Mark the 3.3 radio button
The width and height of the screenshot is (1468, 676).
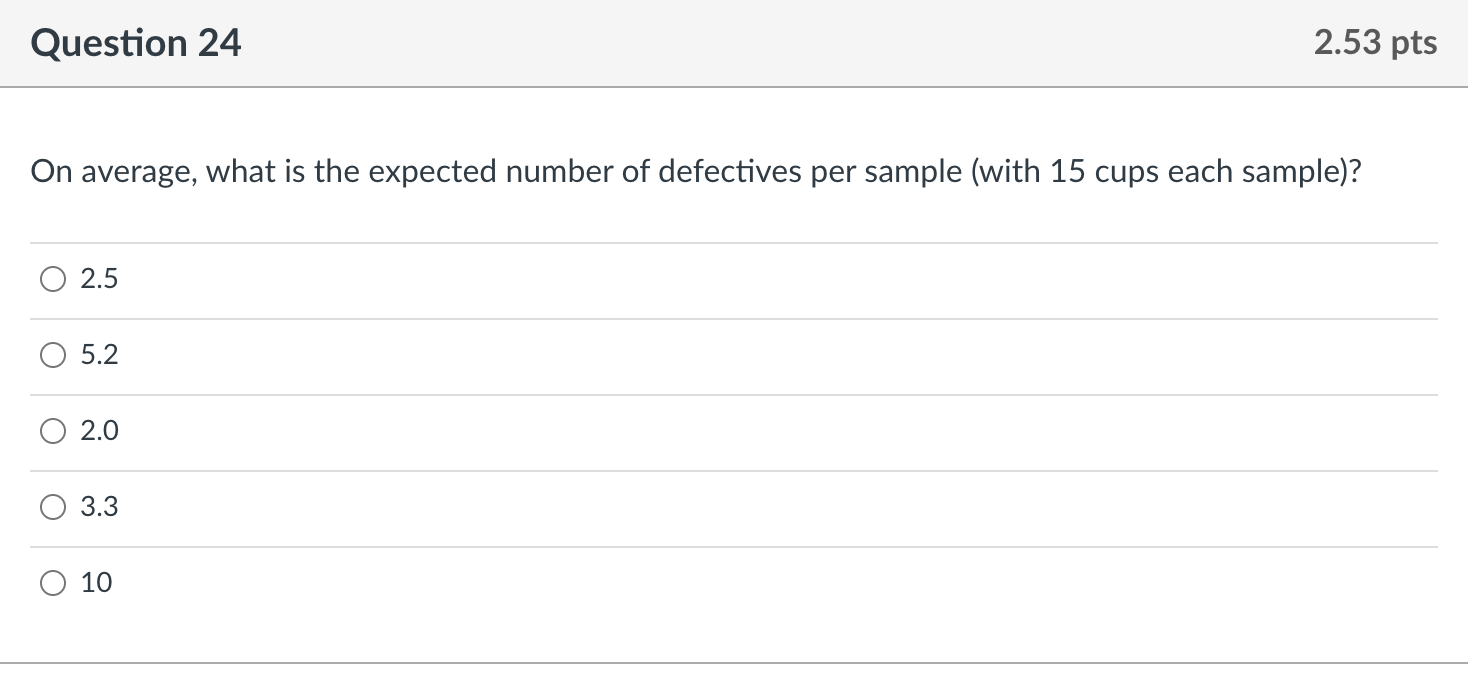click(52, 508)
